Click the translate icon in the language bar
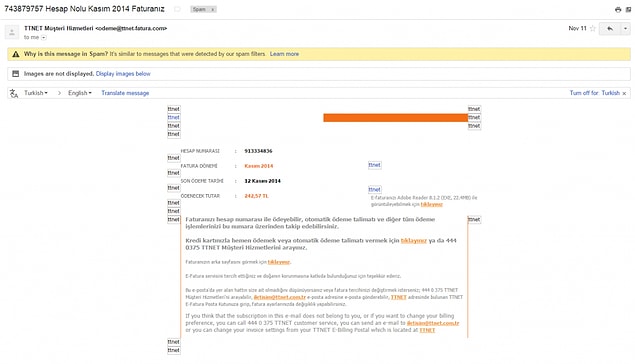Image resolution: width=635 pixels, height=364 pixels. pyautogui.click(x=14, y=93)
